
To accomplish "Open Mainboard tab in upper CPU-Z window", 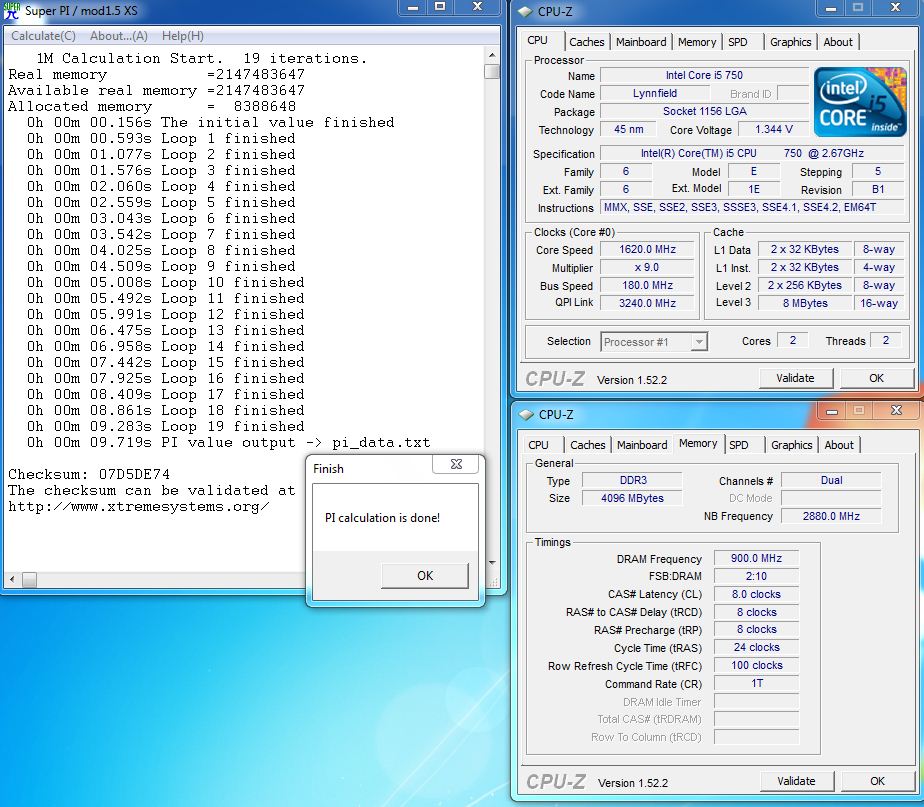I will point(641,42).
